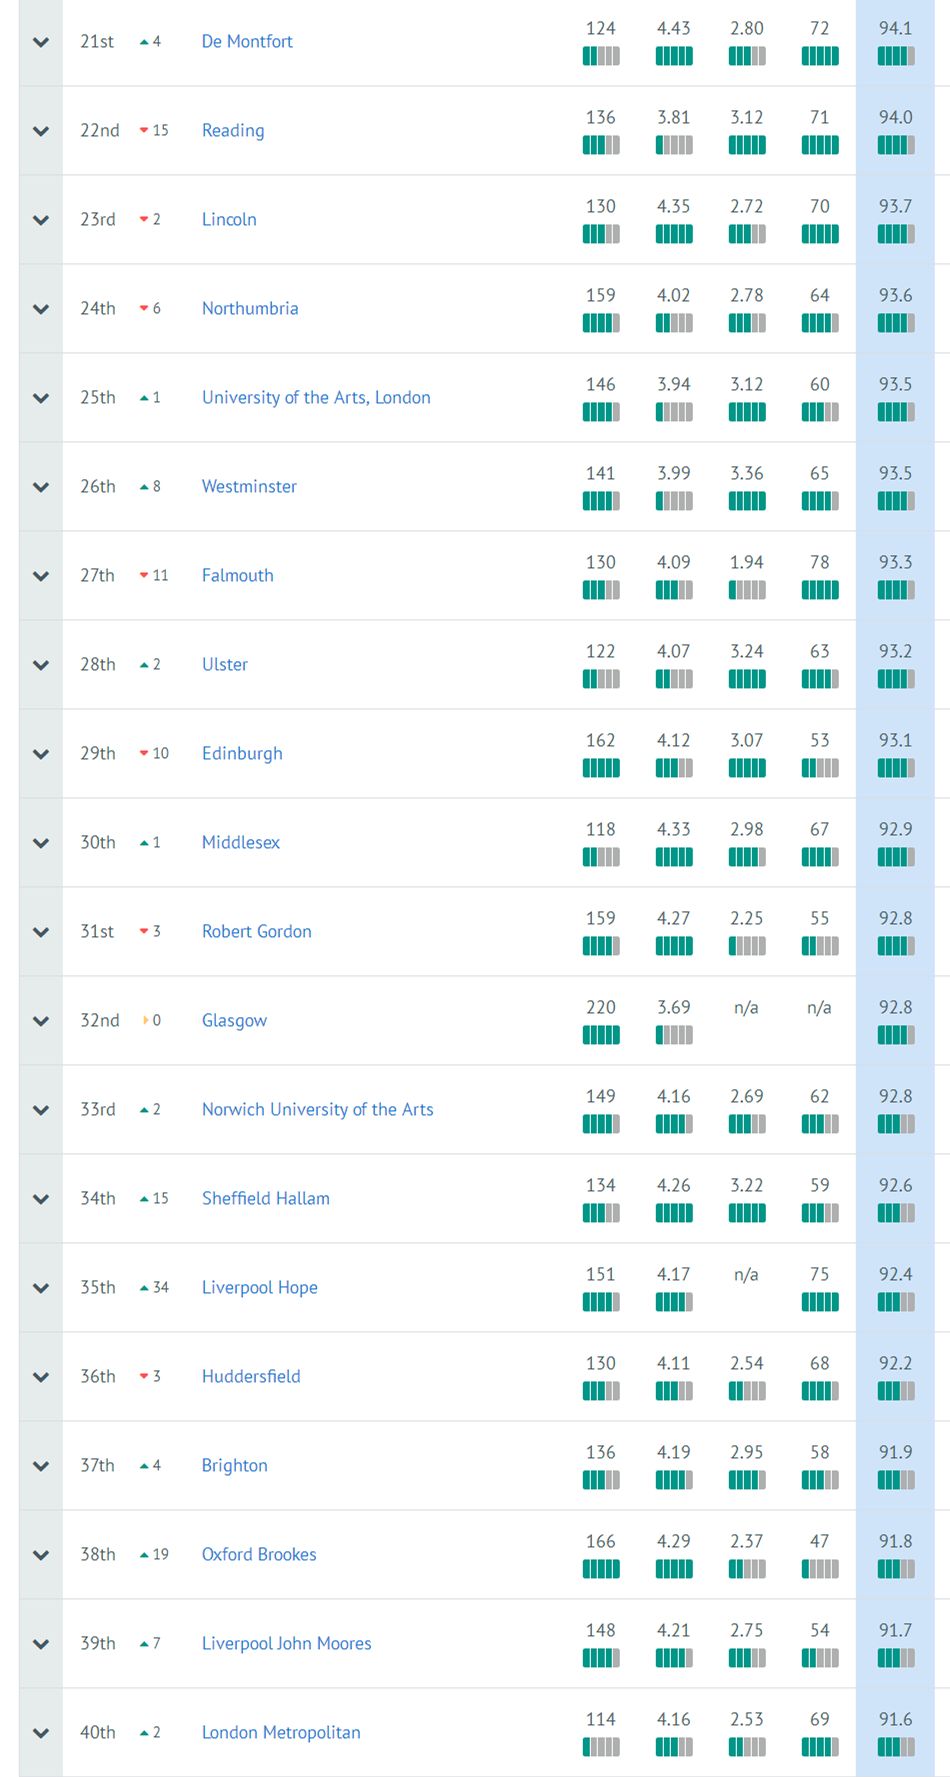Screen dimensions: 950x1777
Task: Click the green up arrow in Liverpool Hope row
Action: [144, 1288]
